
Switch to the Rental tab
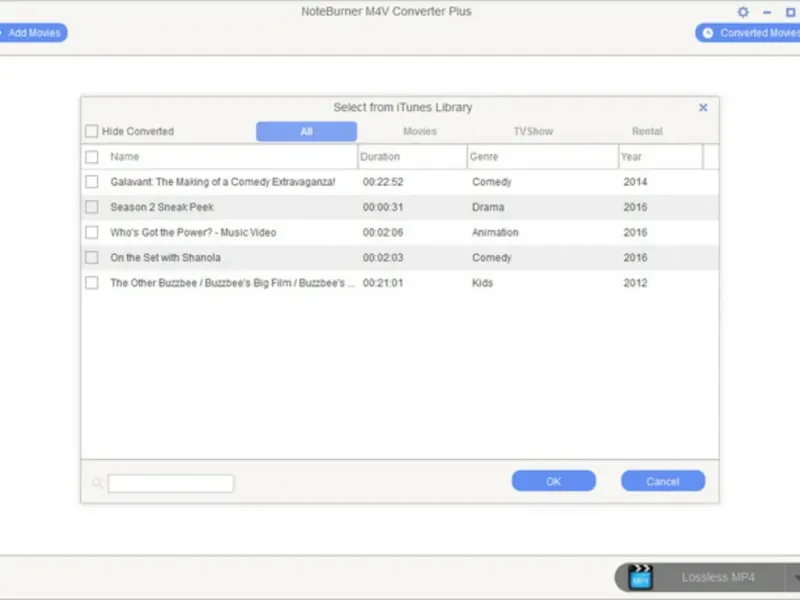tap(647, 131)
